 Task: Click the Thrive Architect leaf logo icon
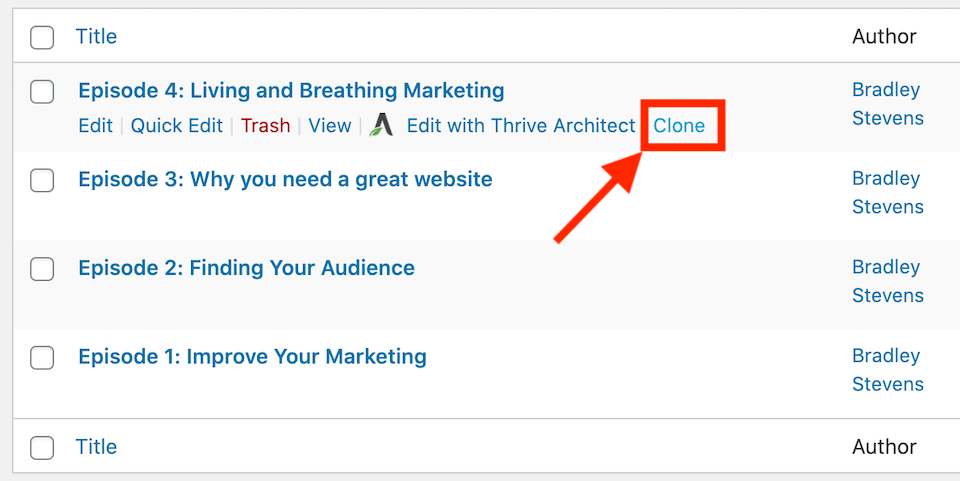(381, 125)
